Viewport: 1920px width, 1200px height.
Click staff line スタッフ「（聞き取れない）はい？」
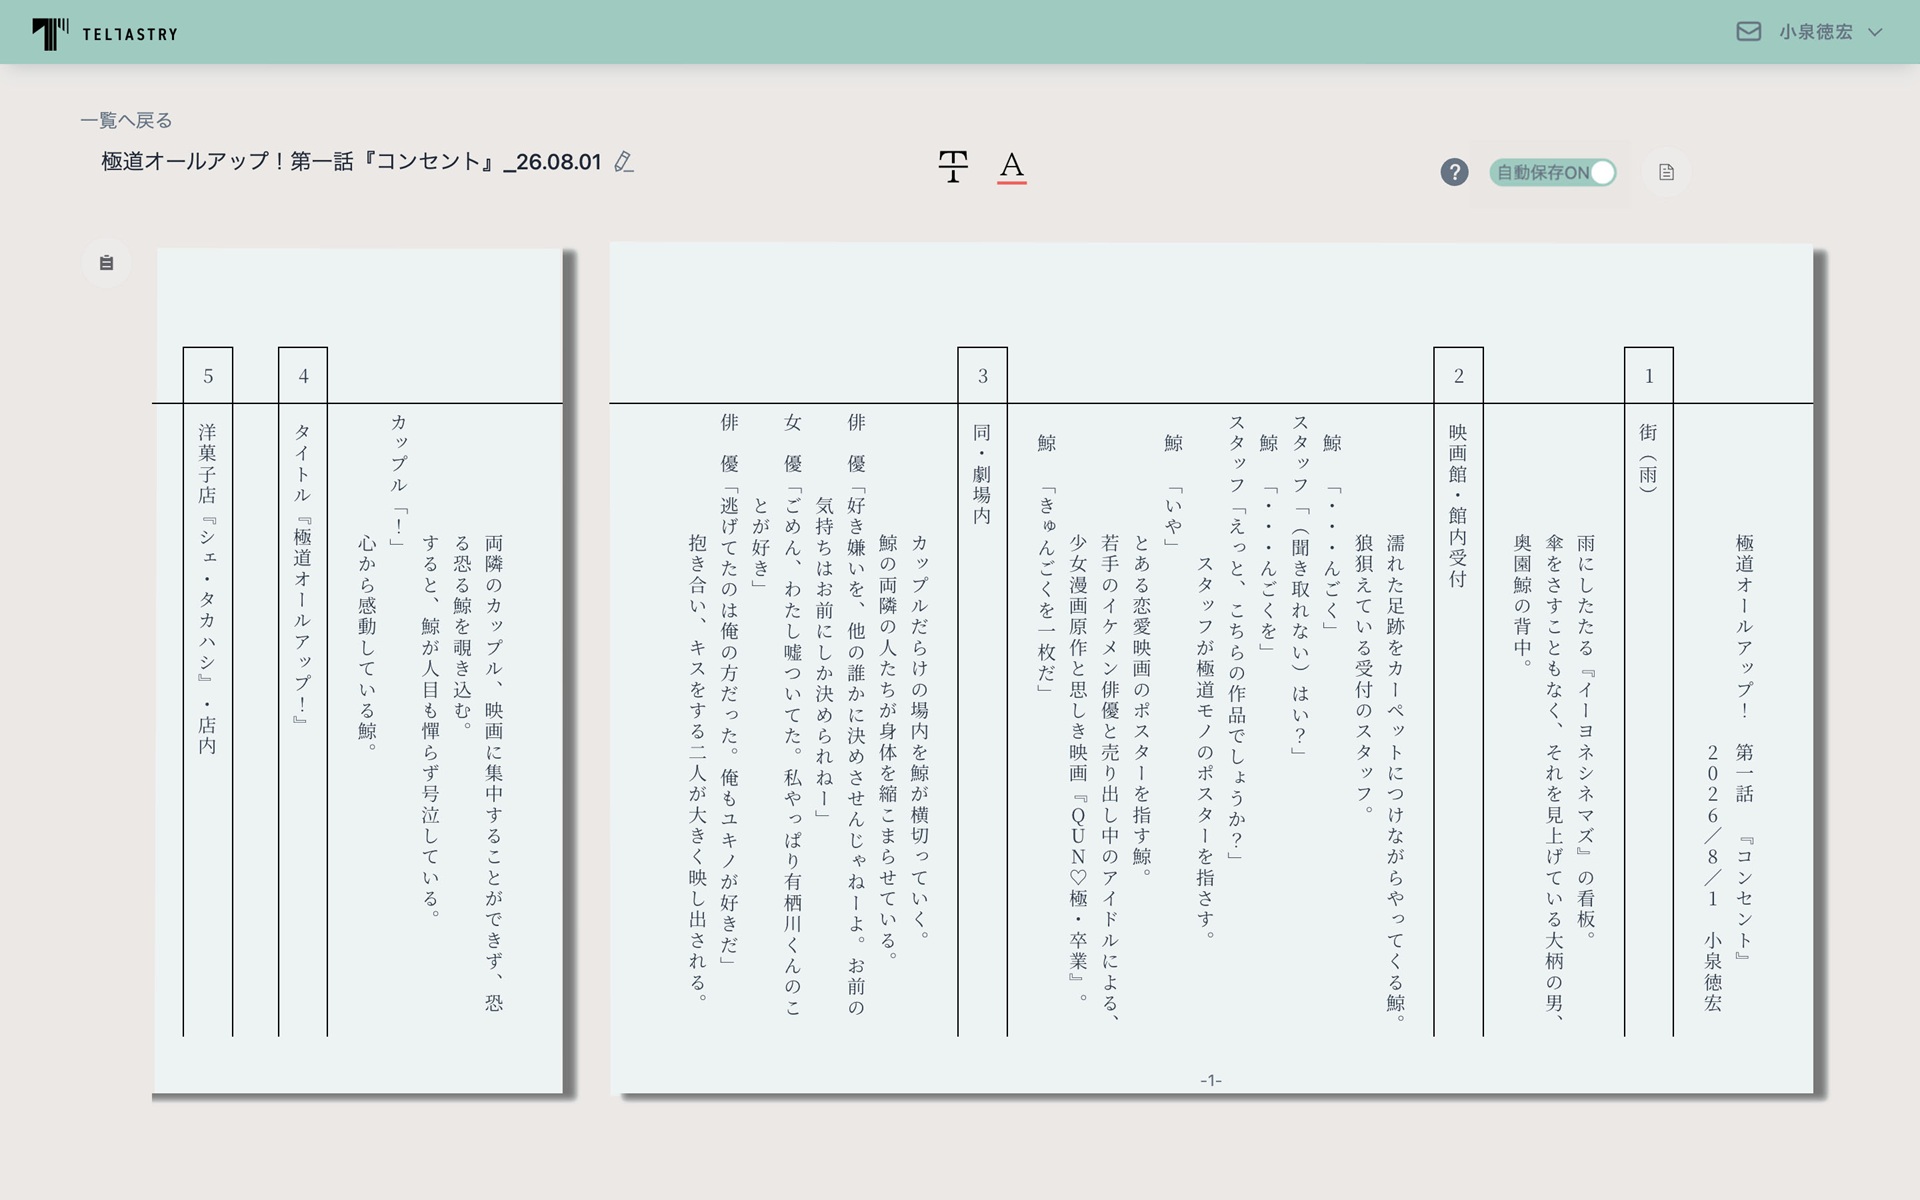coord(1300,585)
